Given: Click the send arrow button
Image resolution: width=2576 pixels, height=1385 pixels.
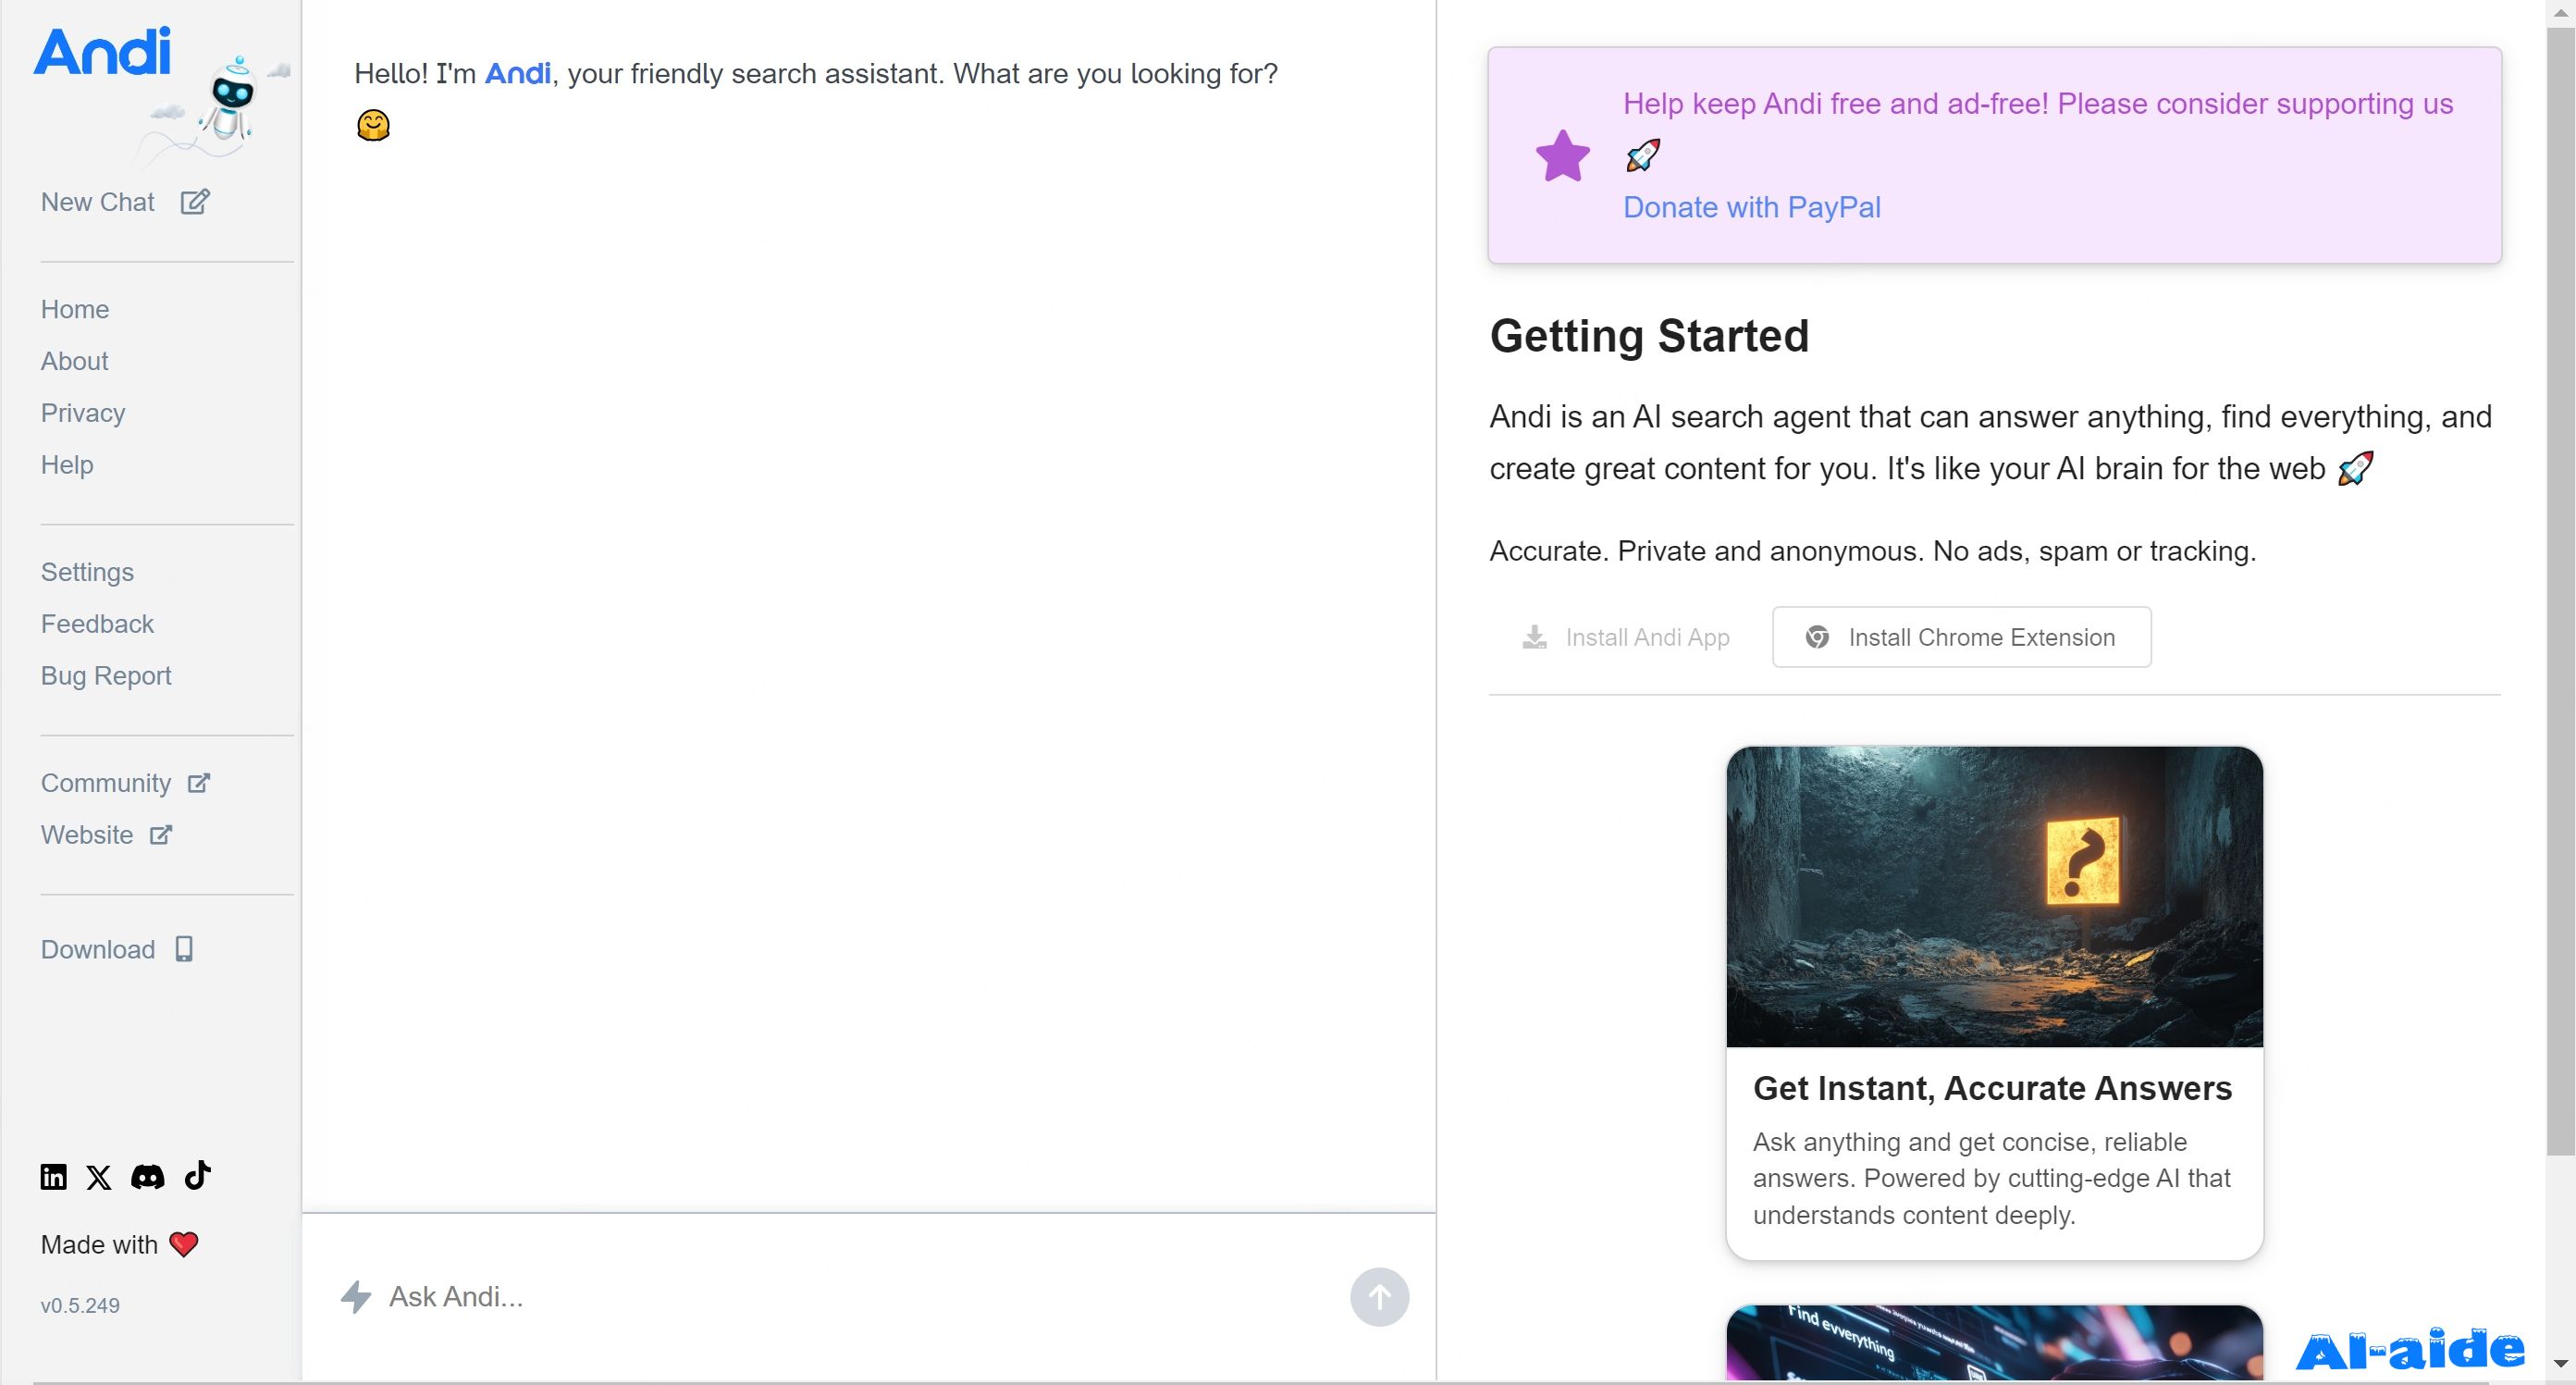Looking at the screenshot, I should pyautogui.click(x=1379, y=1297).
